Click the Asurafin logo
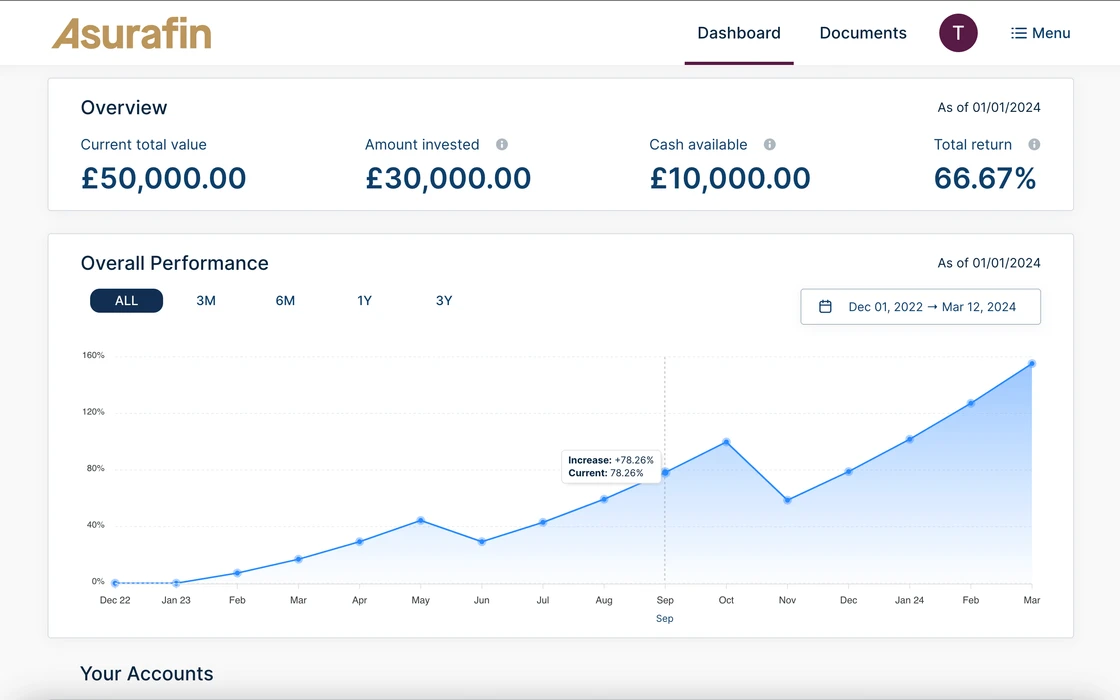Screen dimensions: 1120x700 132,34
